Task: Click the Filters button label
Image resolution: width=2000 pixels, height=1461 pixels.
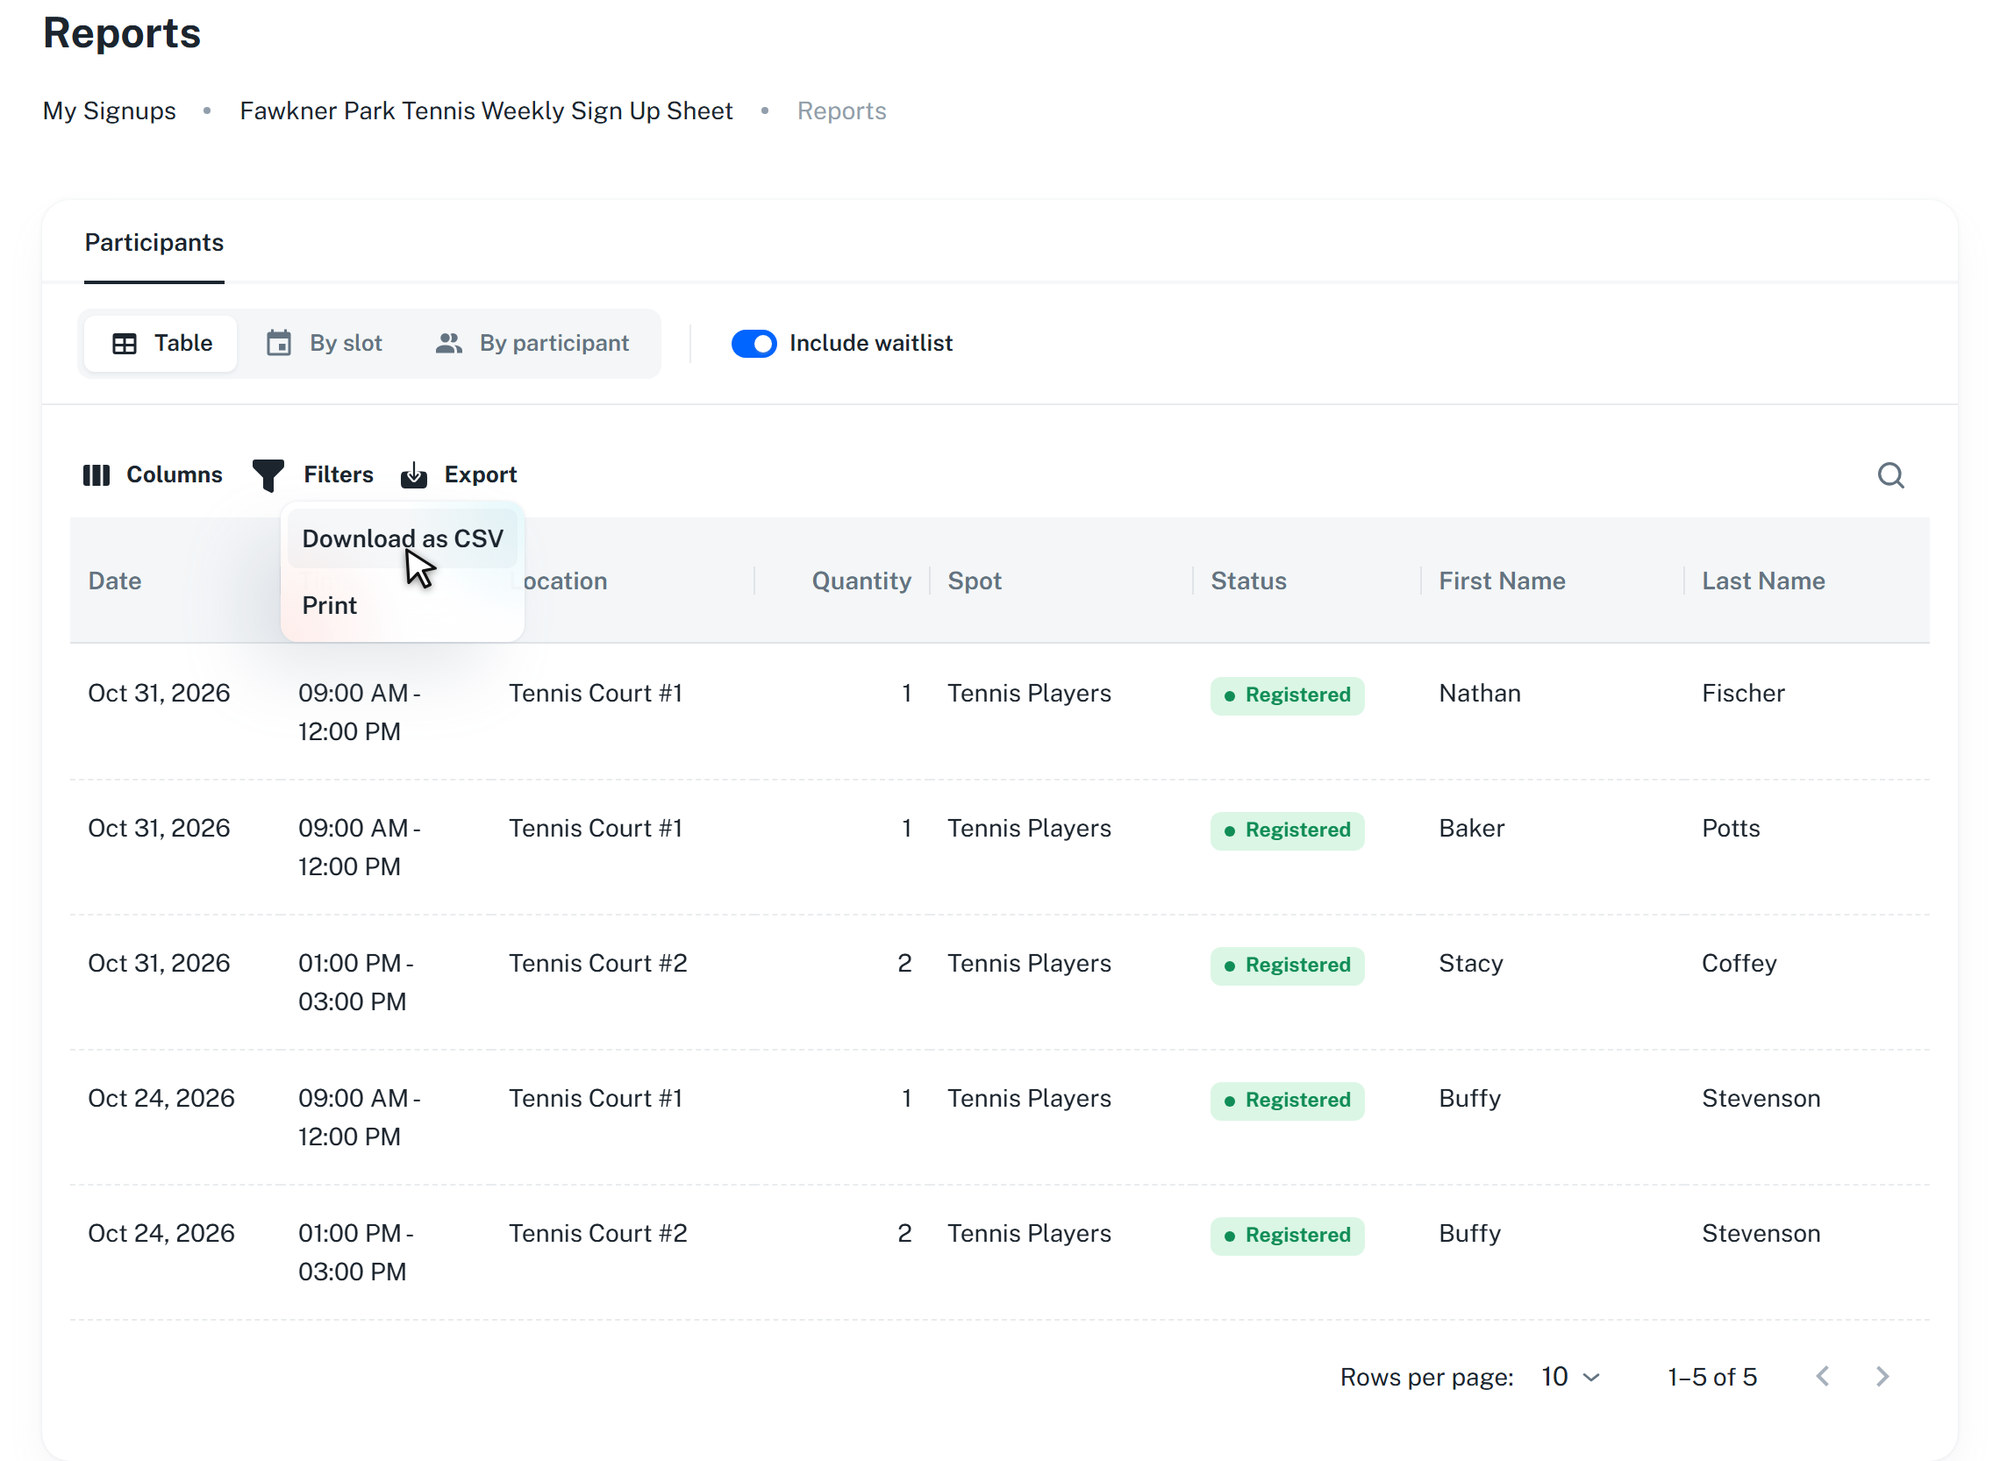Action: tap(338, 475)
